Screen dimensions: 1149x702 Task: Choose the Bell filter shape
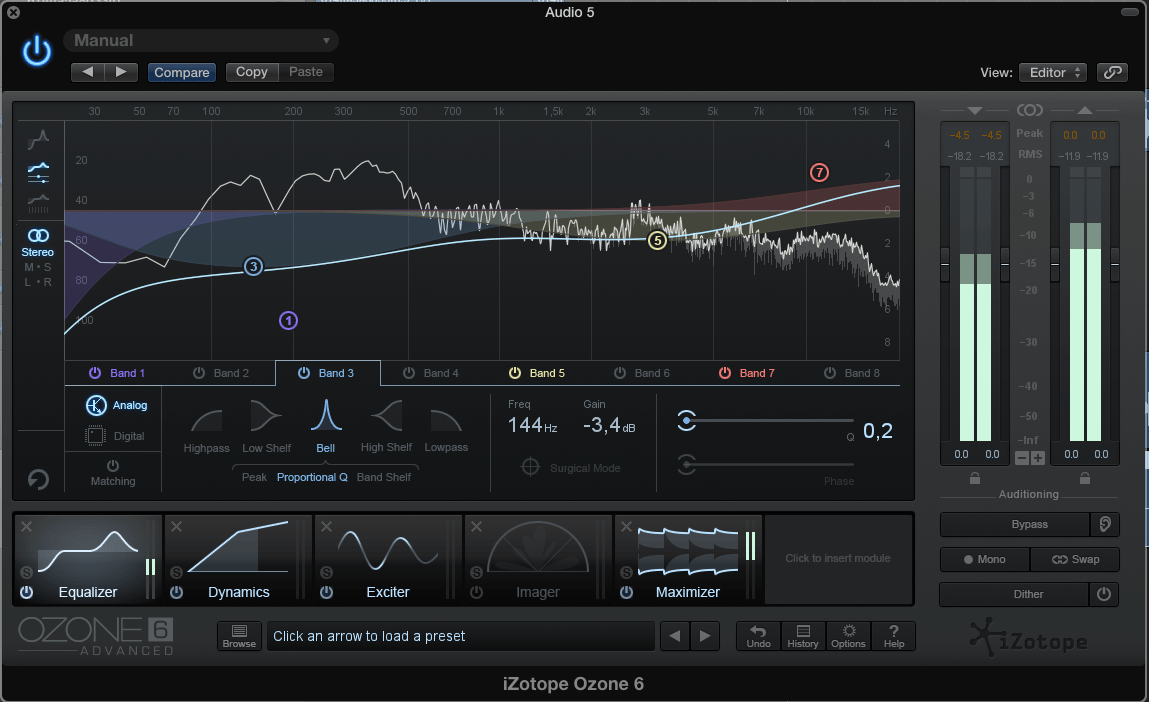326,427
